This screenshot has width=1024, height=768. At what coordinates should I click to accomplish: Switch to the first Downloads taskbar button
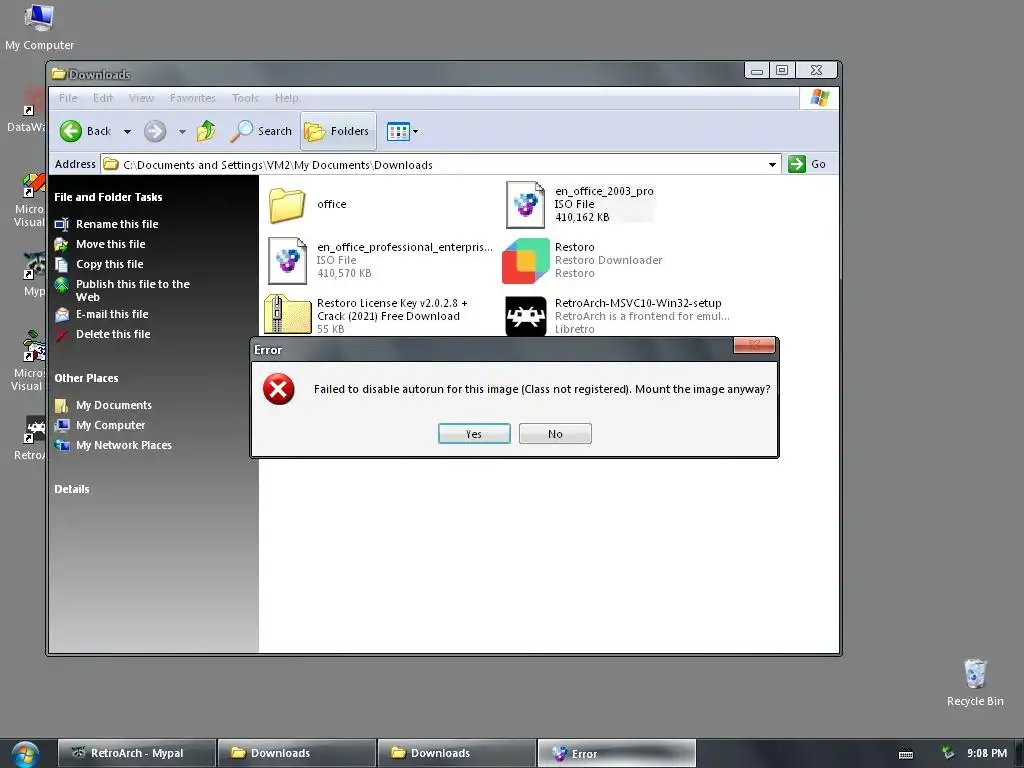296,753
